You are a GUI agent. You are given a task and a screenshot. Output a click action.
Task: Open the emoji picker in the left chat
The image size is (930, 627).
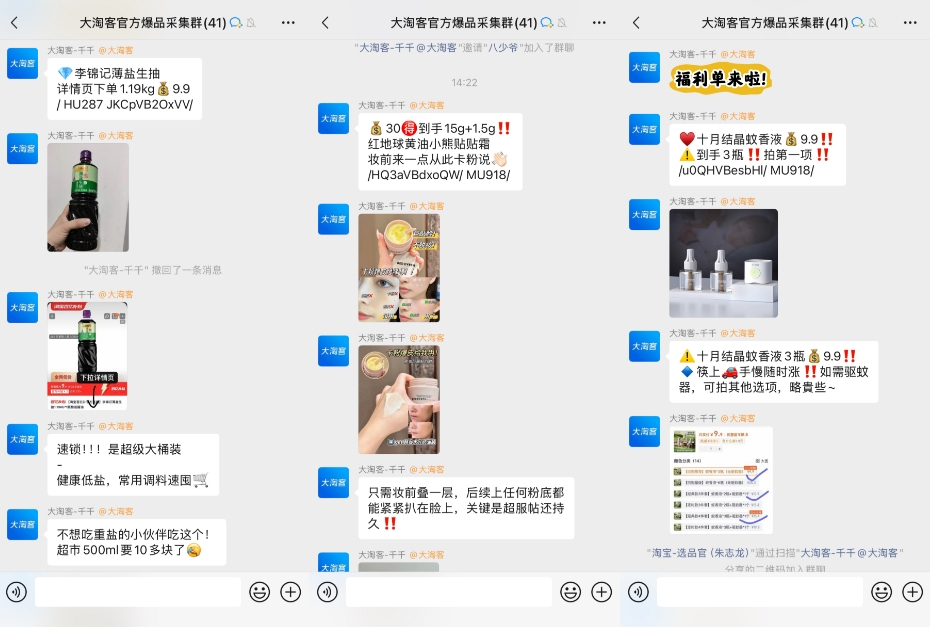[x=259, y=592]
